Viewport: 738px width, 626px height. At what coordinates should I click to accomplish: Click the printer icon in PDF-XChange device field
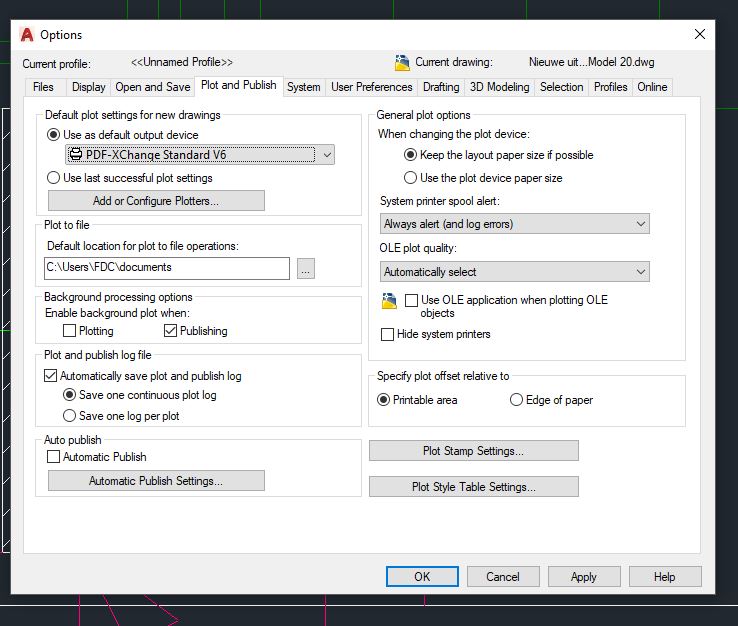coord(75,154)
